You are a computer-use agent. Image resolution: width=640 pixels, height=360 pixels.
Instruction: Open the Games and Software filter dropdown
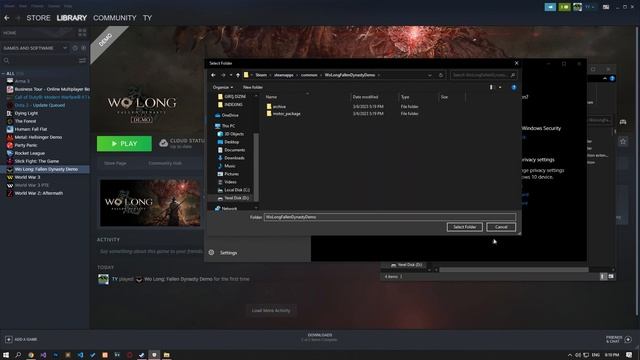click(35, 48)
